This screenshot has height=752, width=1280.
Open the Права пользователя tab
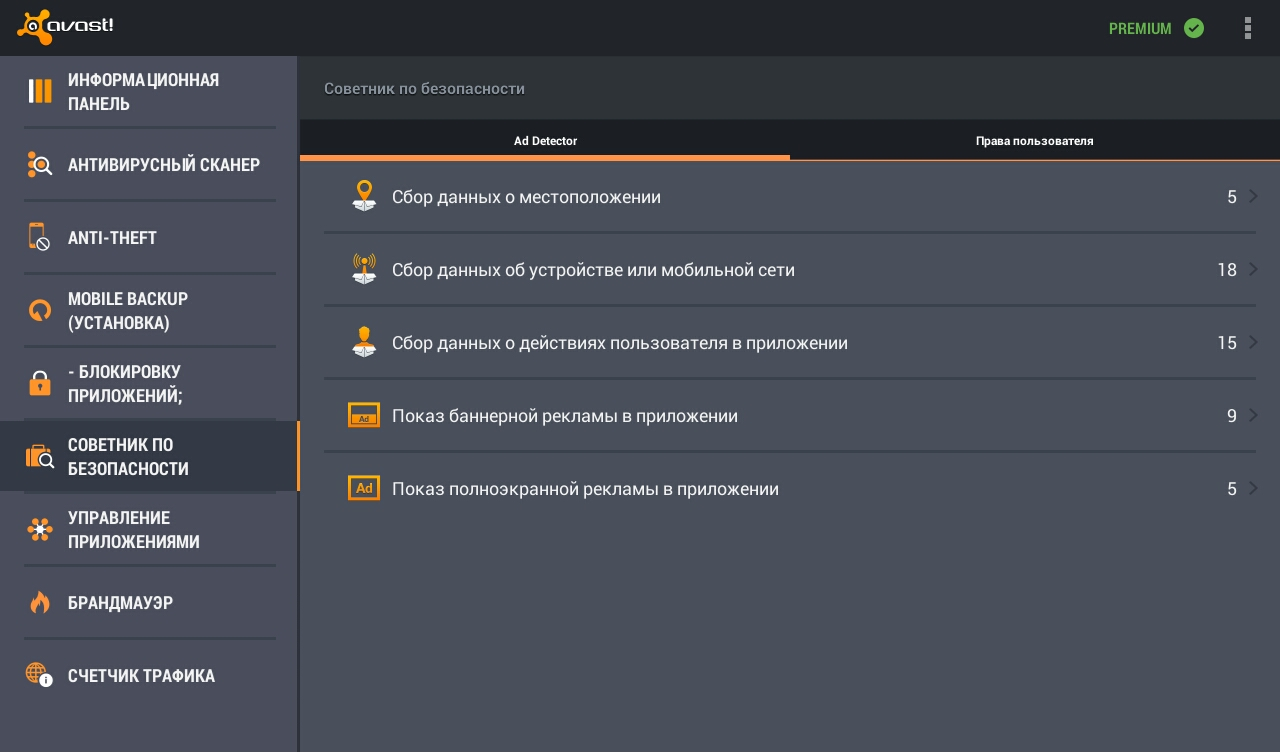click(x=1035, y=141)
